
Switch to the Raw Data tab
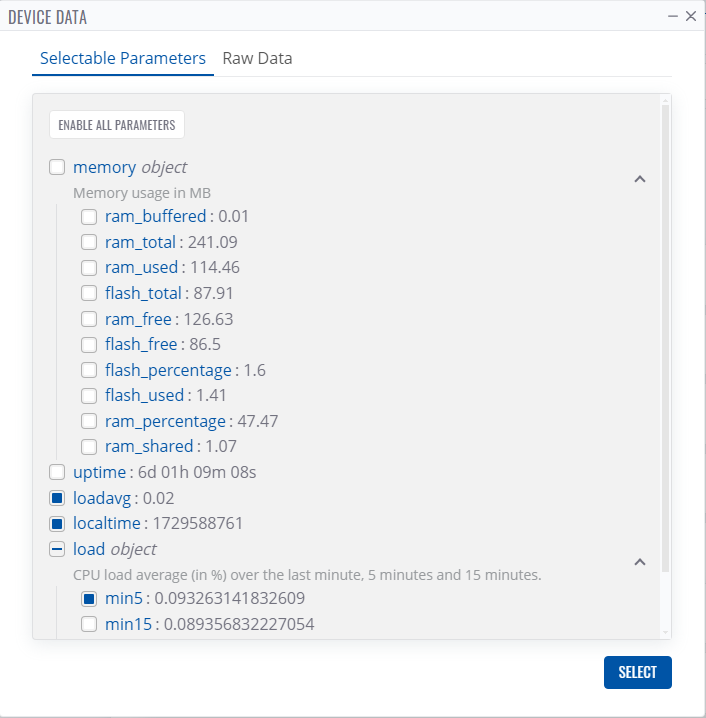pos(257,58)
